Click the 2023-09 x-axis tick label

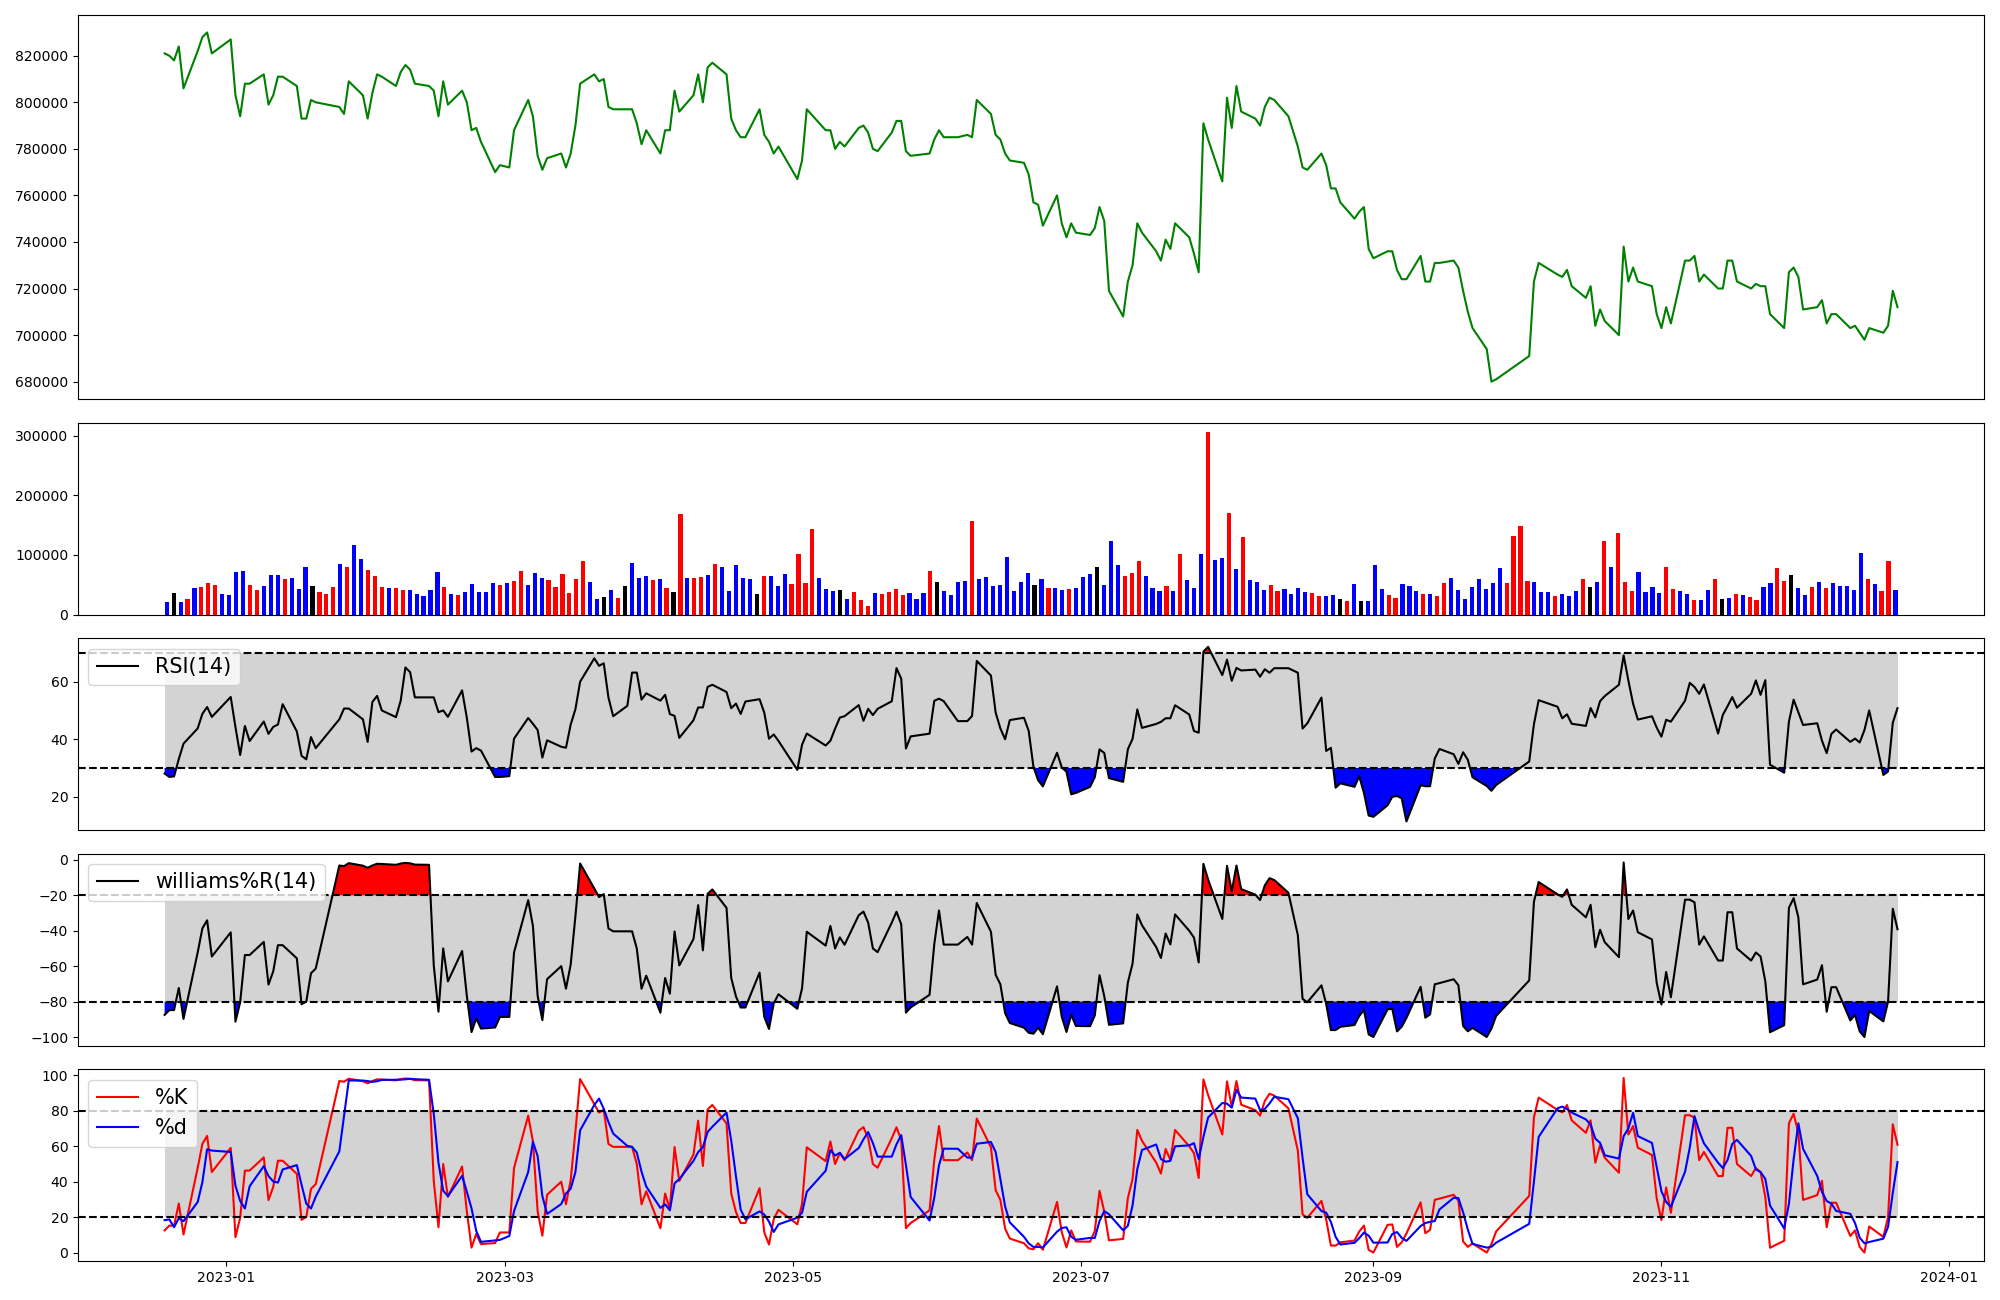[1372, 1277]
